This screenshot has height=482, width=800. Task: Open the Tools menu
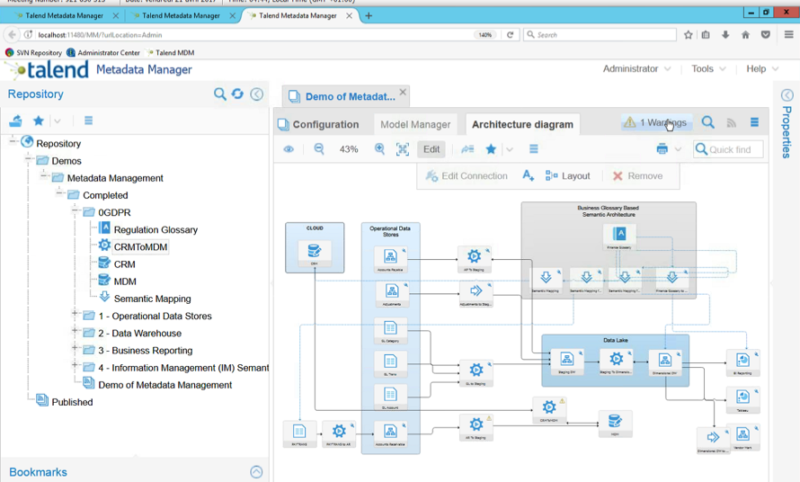pos(708,69)
